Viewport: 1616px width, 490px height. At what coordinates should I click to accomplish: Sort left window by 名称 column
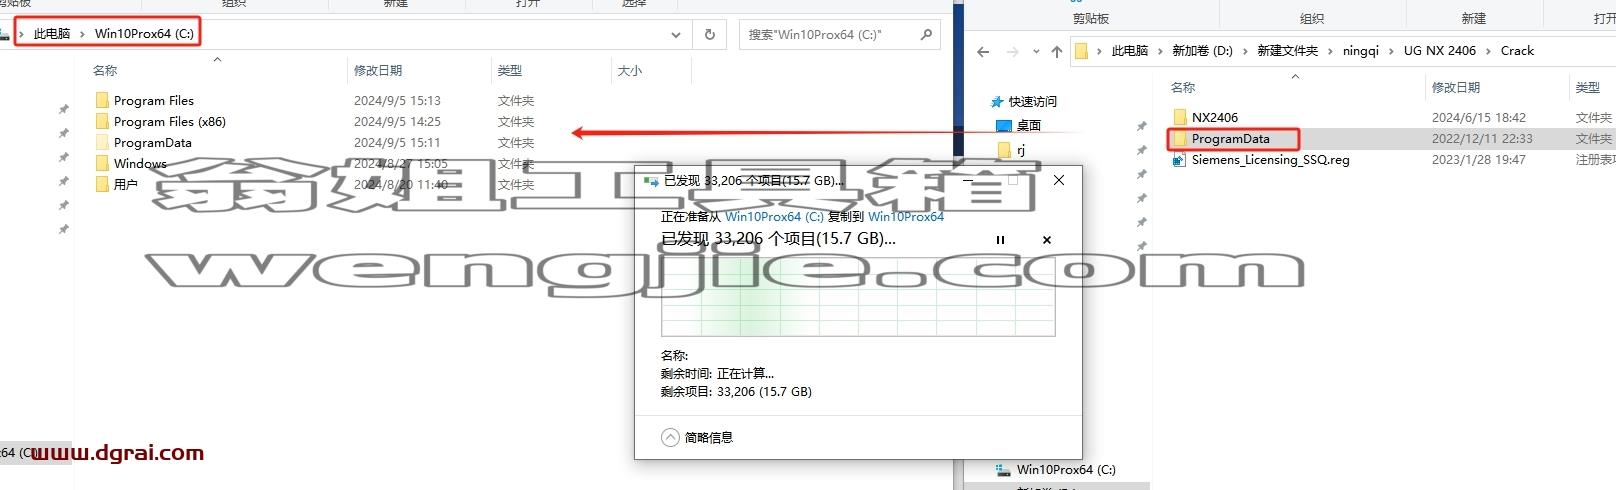(x=105, y=70)
